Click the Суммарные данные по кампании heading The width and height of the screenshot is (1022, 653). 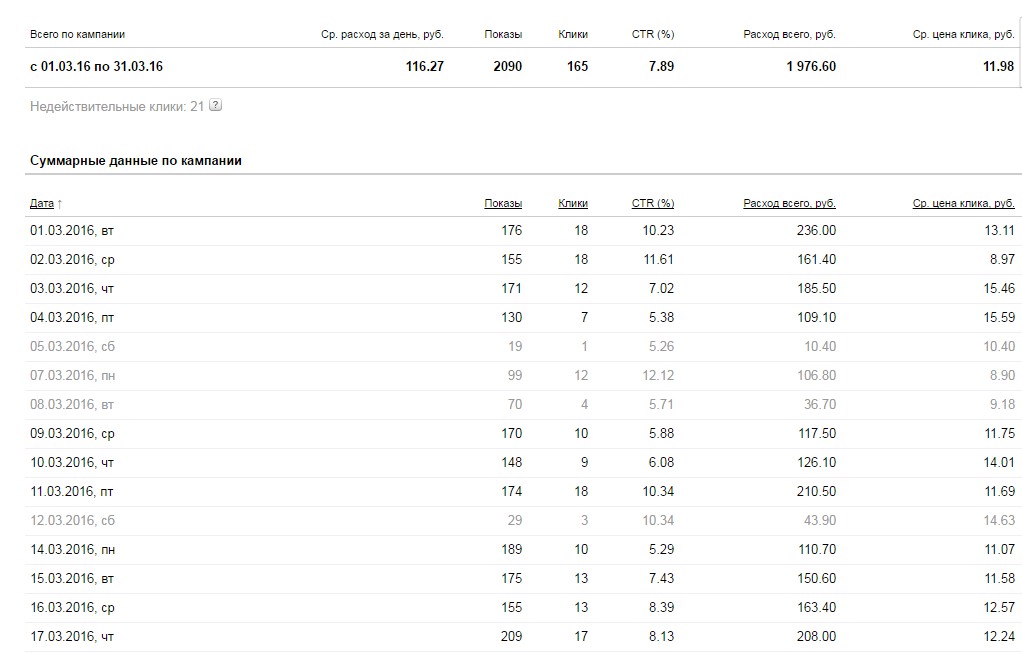[x=136, y=161]
